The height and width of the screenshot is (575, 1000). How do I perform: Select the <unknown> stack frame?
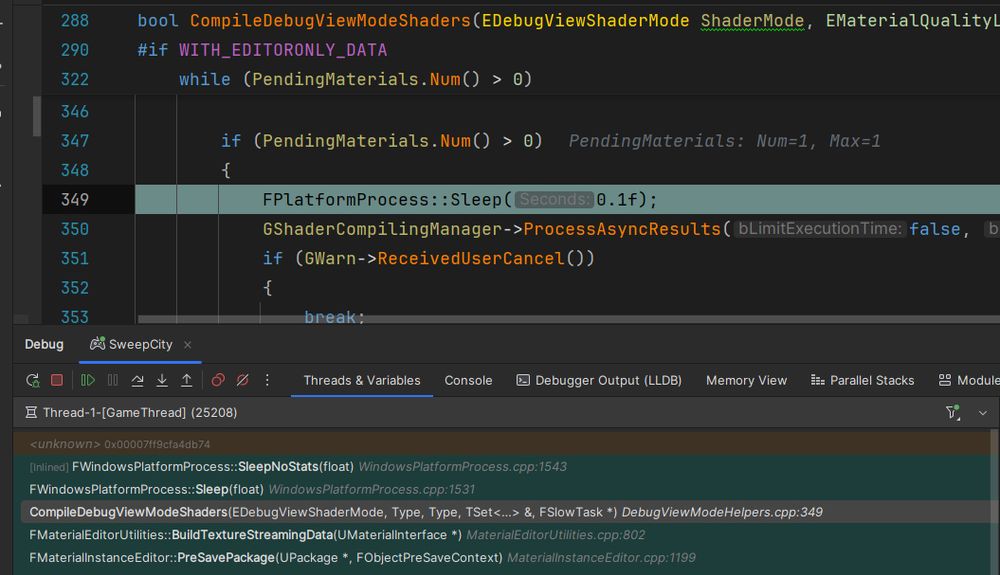(x=501, y=444)
